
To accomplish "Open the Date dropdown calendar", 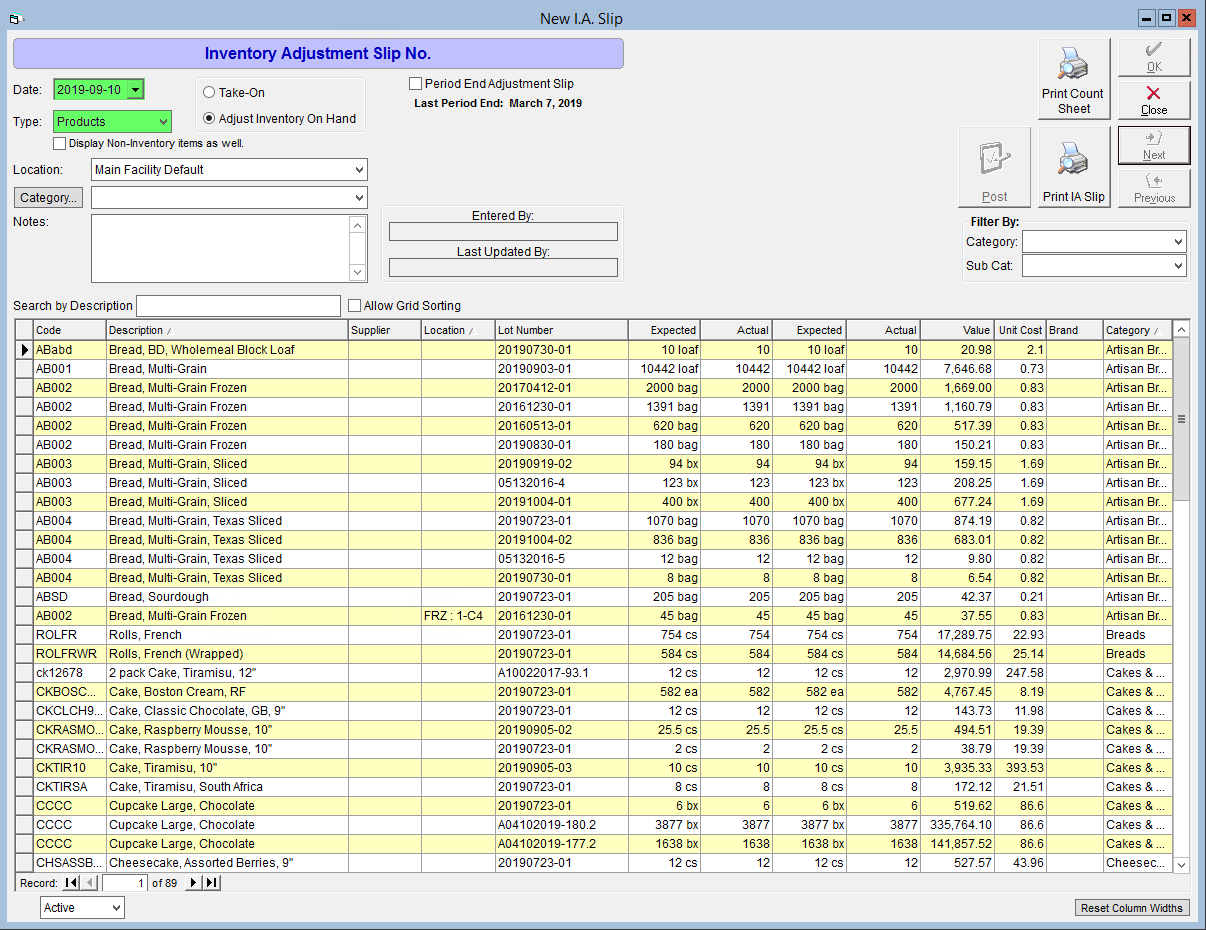I will tap(135, 90).
